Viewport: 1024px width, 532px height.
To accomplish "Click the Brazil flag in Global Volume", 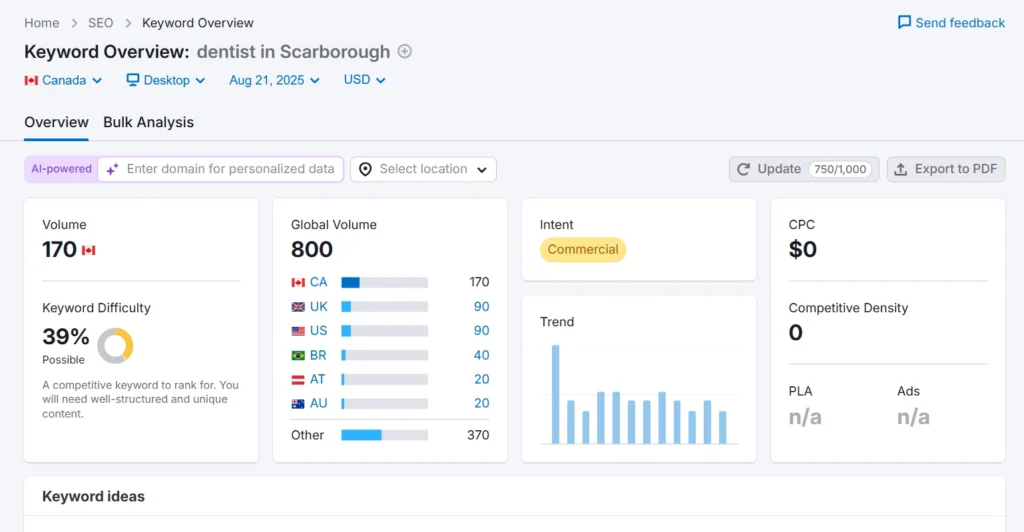I will click(x=298, y=355).
